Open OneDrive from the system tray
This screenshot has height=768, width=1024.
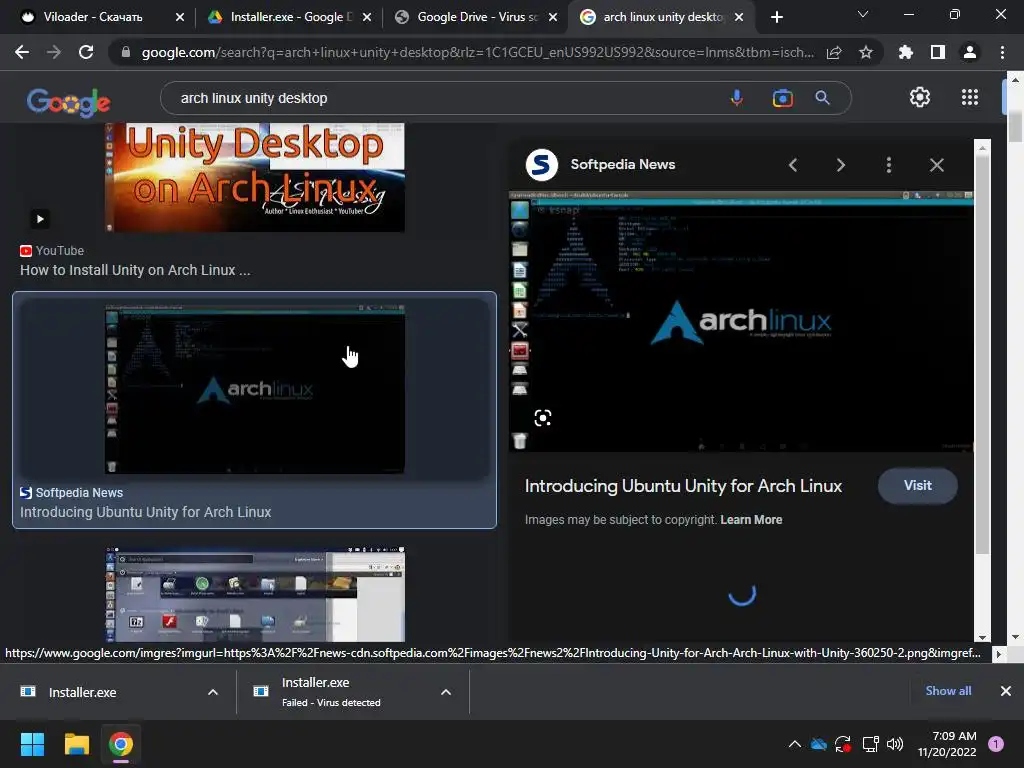pos(819,744)
